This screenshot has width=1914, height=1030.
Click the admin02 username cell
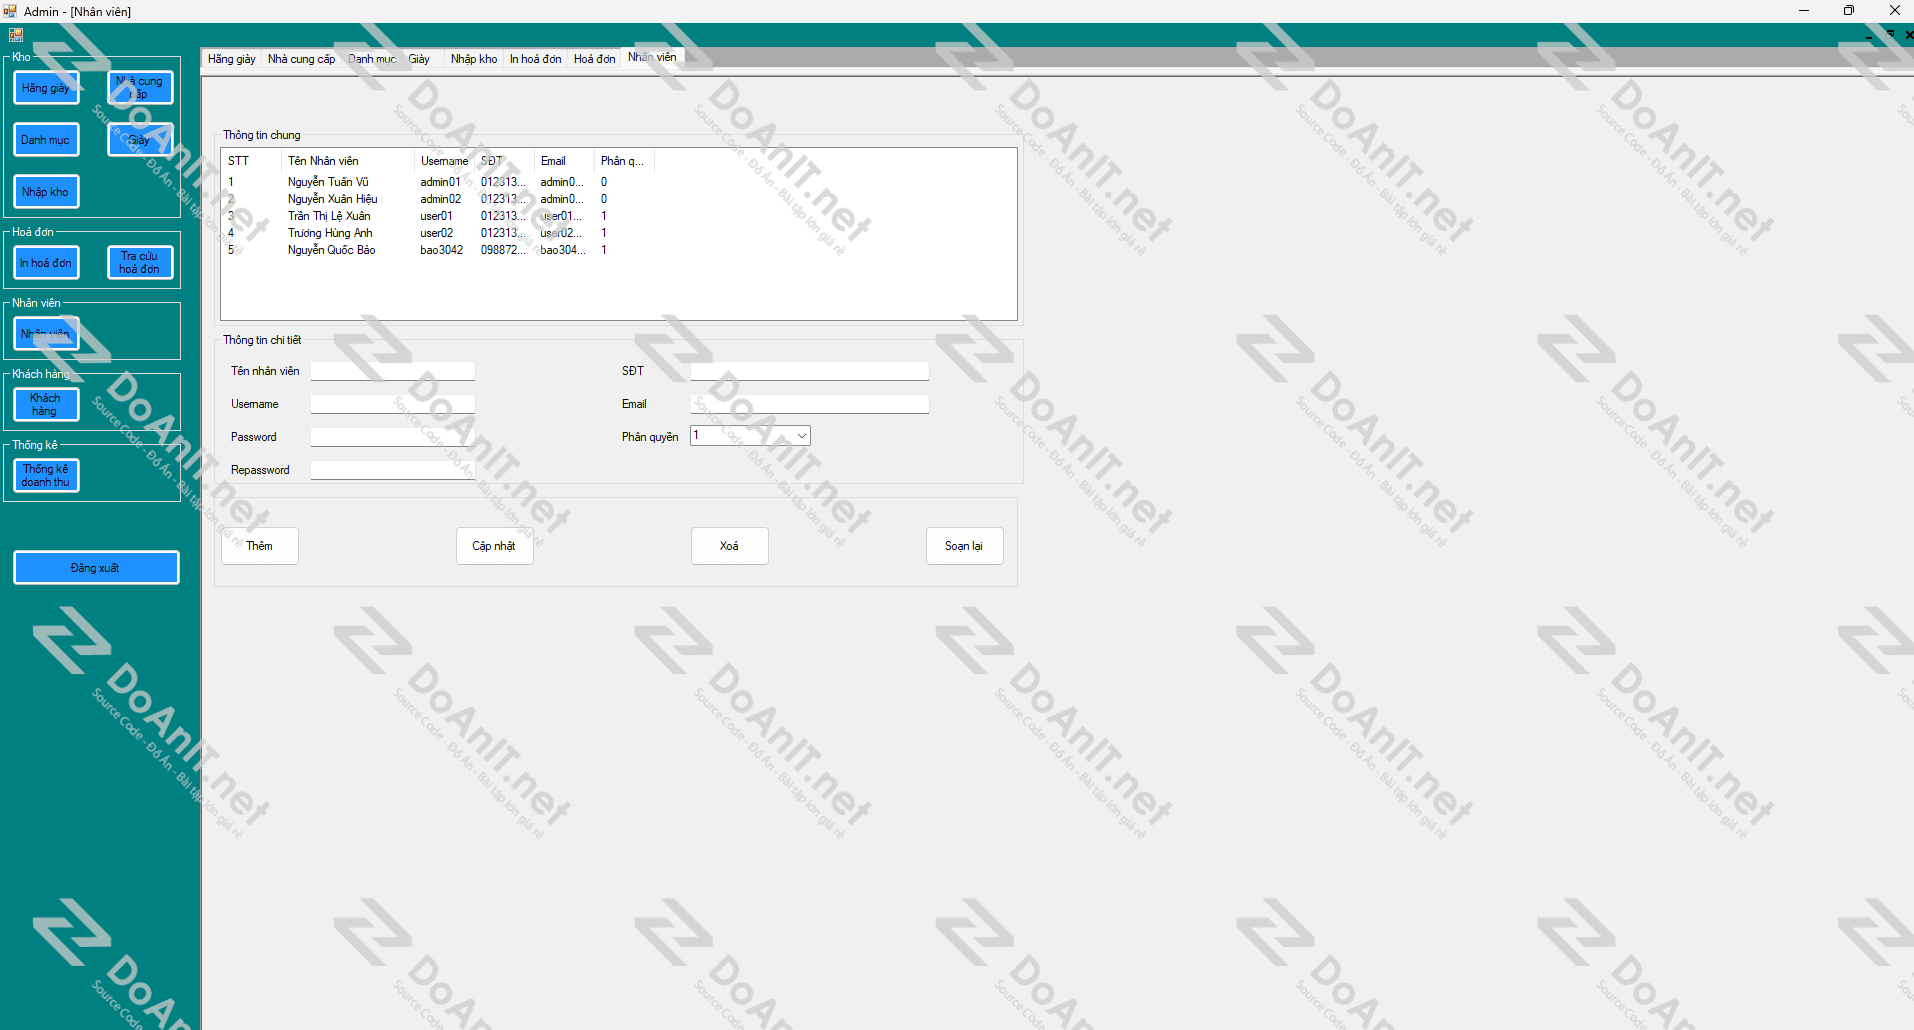(x=441, y=199)
